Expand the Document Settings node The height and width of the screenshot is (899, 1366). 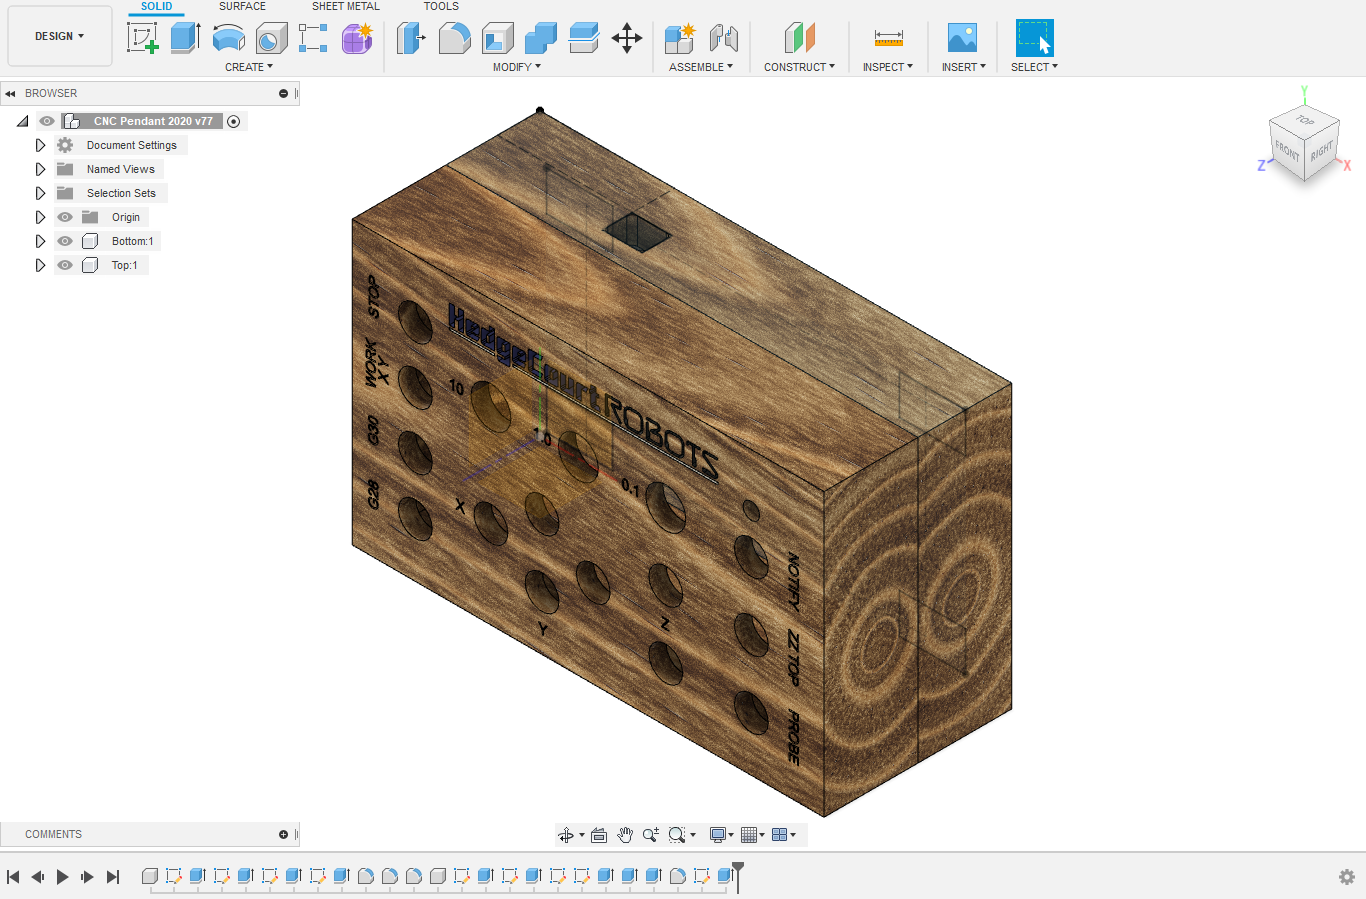pos(40,145)
